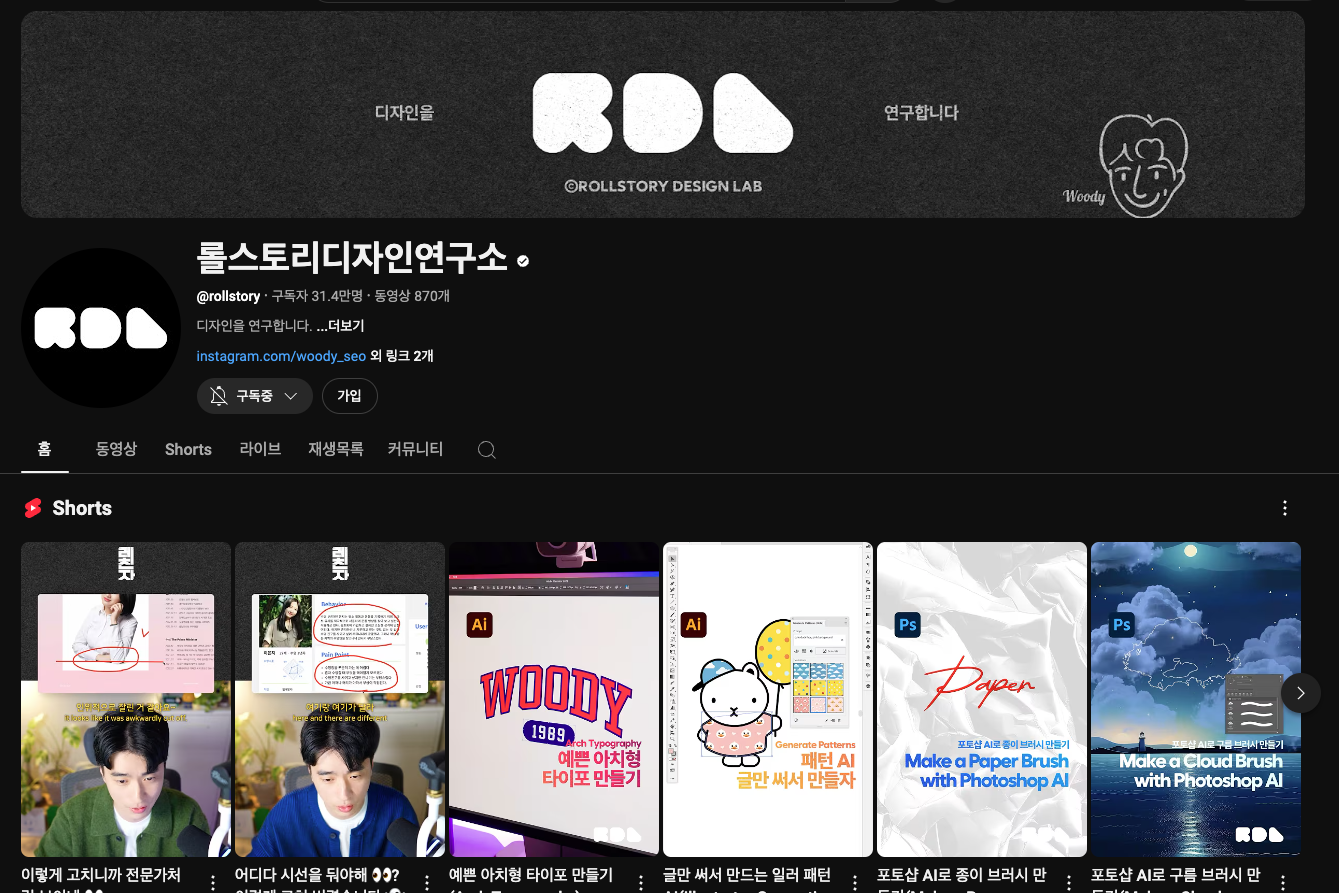Click the title 예쁜 아치형 타이포 만들기
This screenshot has height=893, width=1339.
pos(531,876)
